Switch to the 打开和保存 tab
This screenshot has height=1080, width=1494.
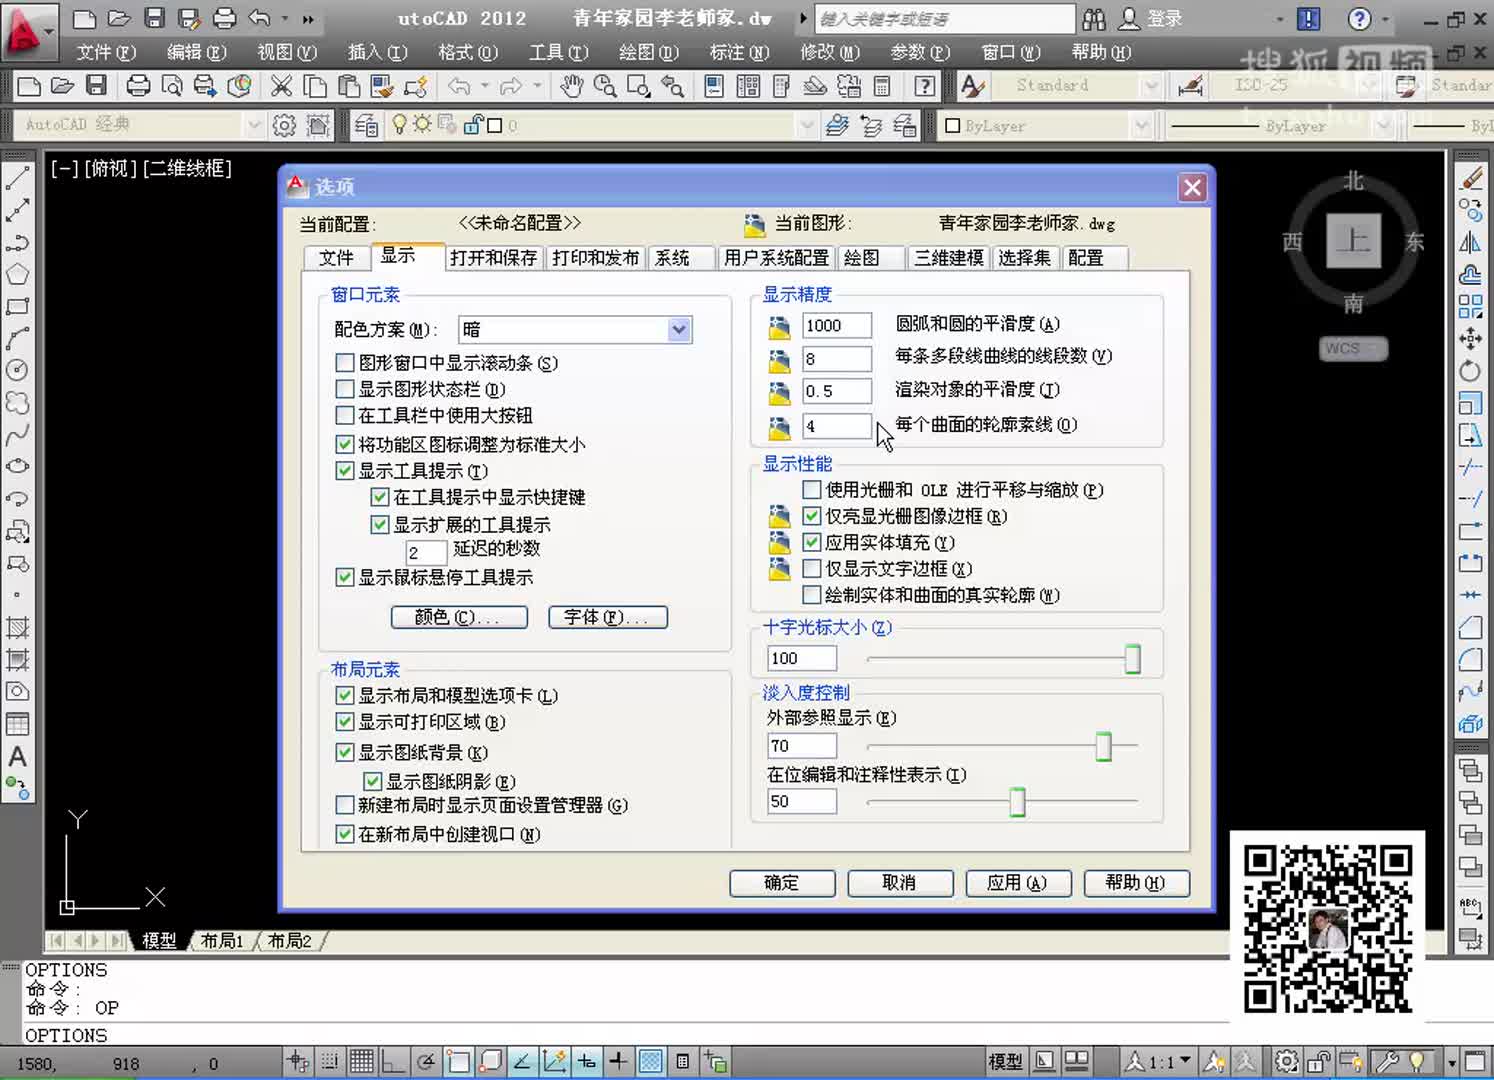coord(493,257)
